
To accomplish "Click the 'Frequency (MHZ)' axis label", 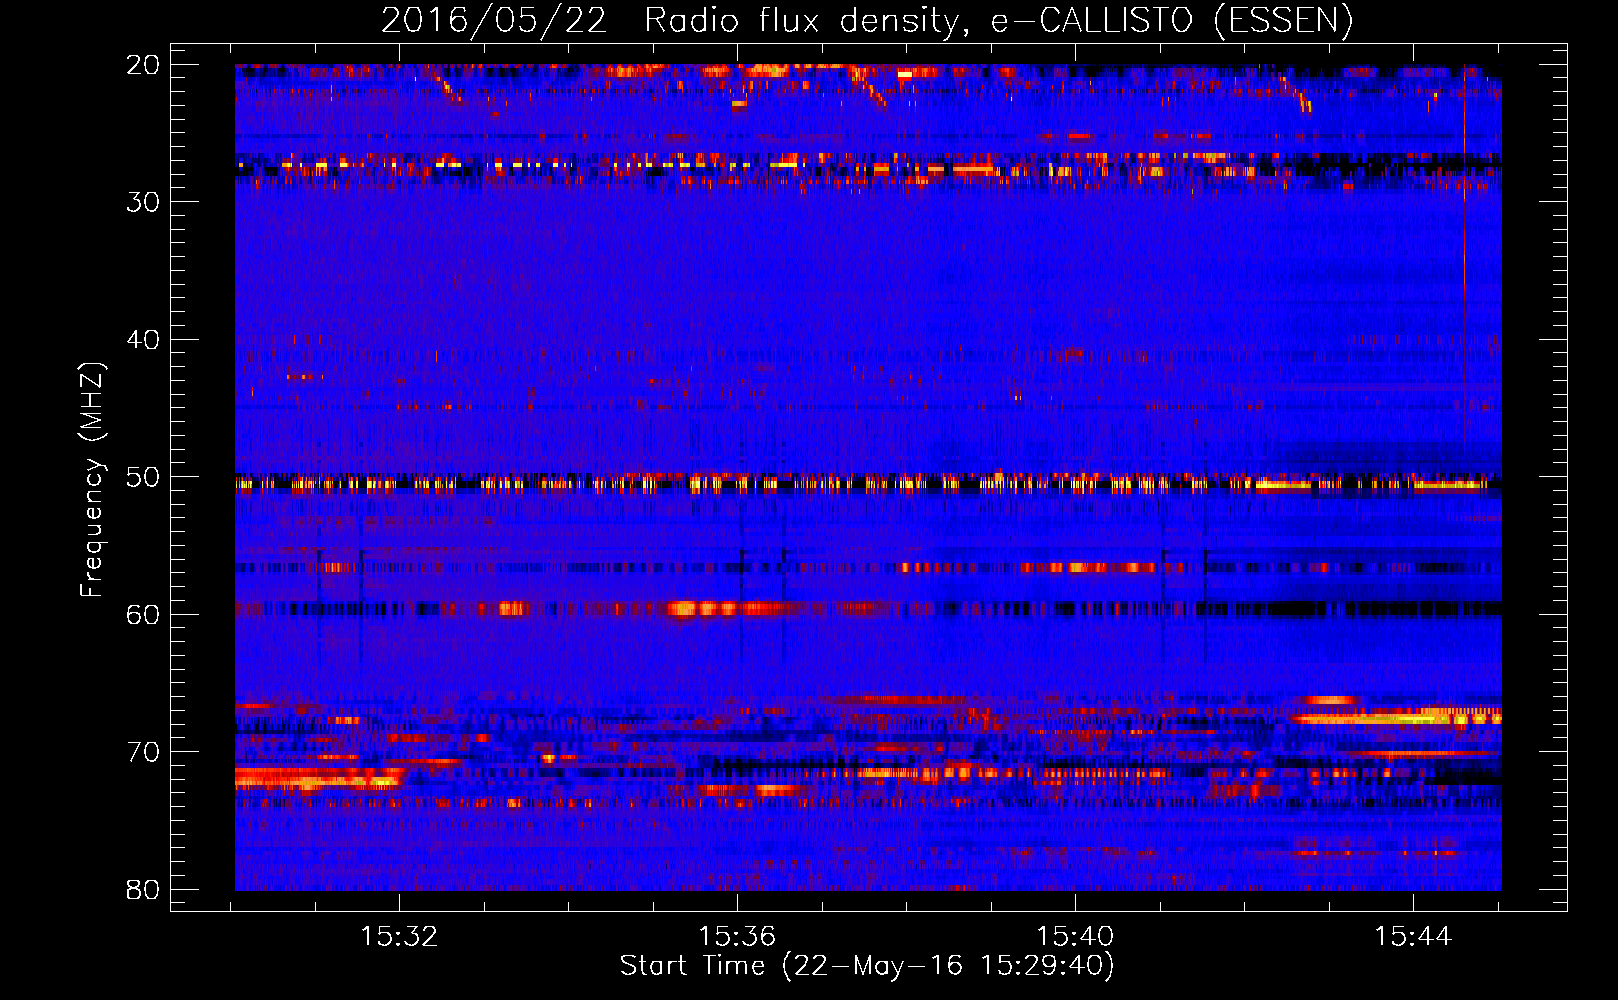I will 92,480.
